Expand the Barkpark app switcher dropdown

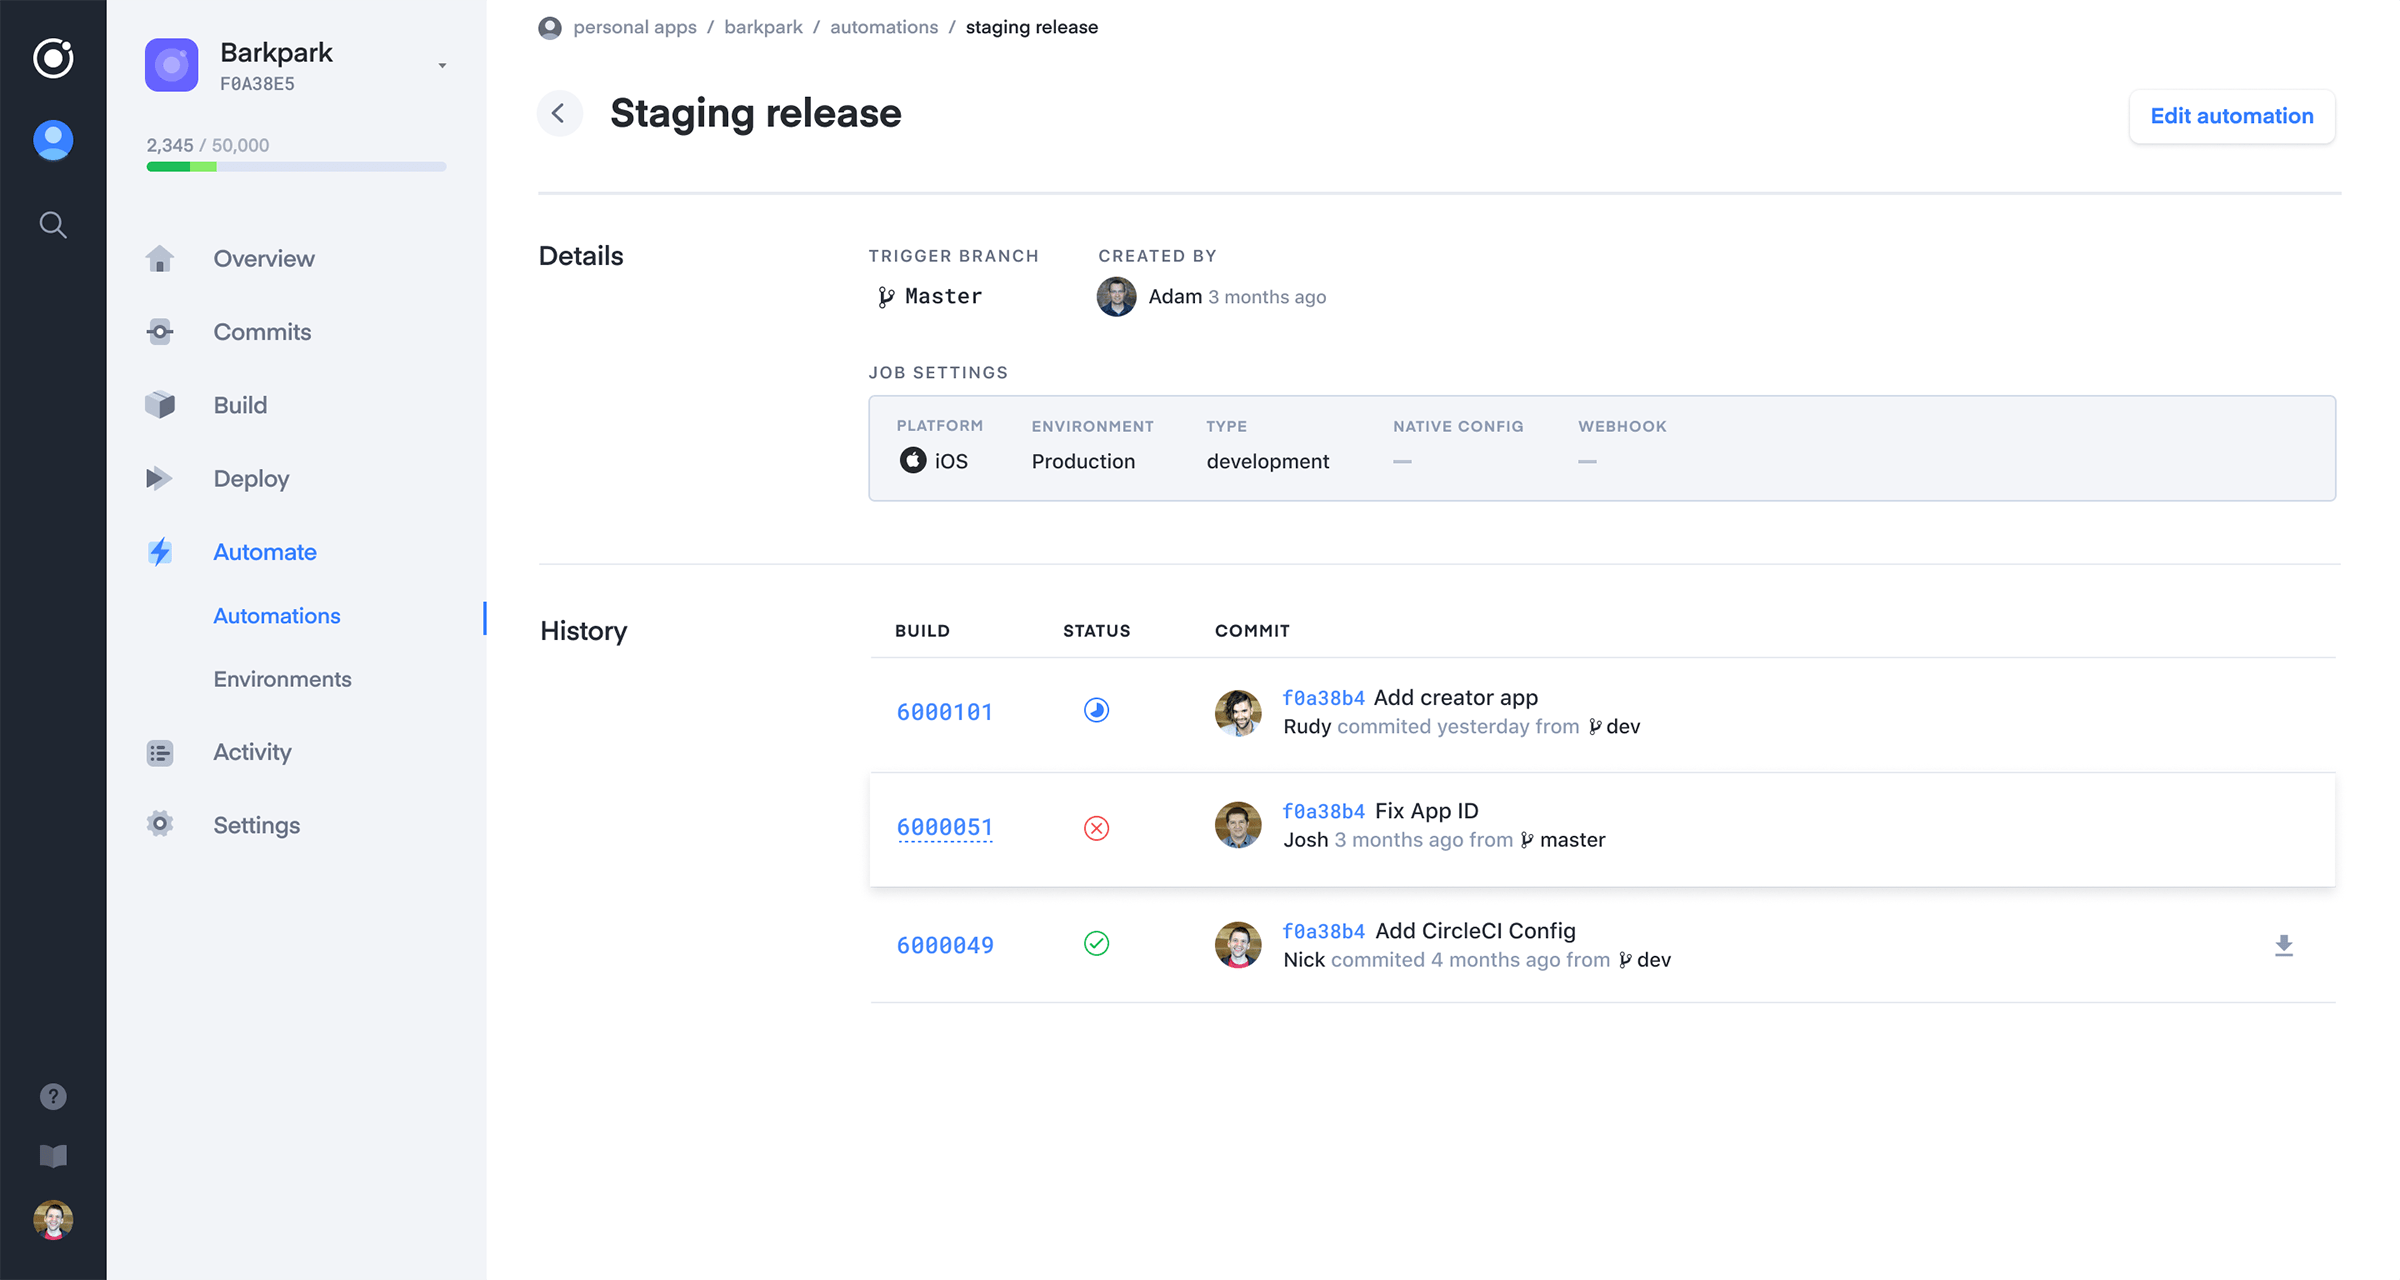click(442, 66)
